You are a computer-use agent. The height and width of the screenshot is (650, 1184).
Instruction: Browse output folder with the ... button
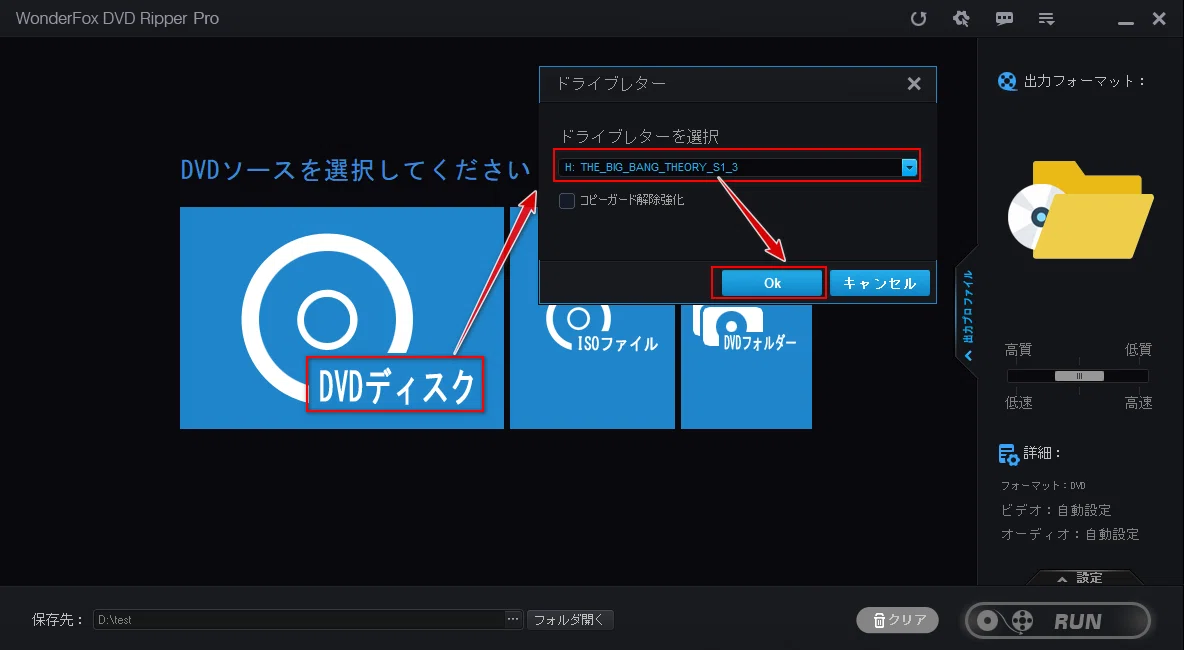click(513, 620)
